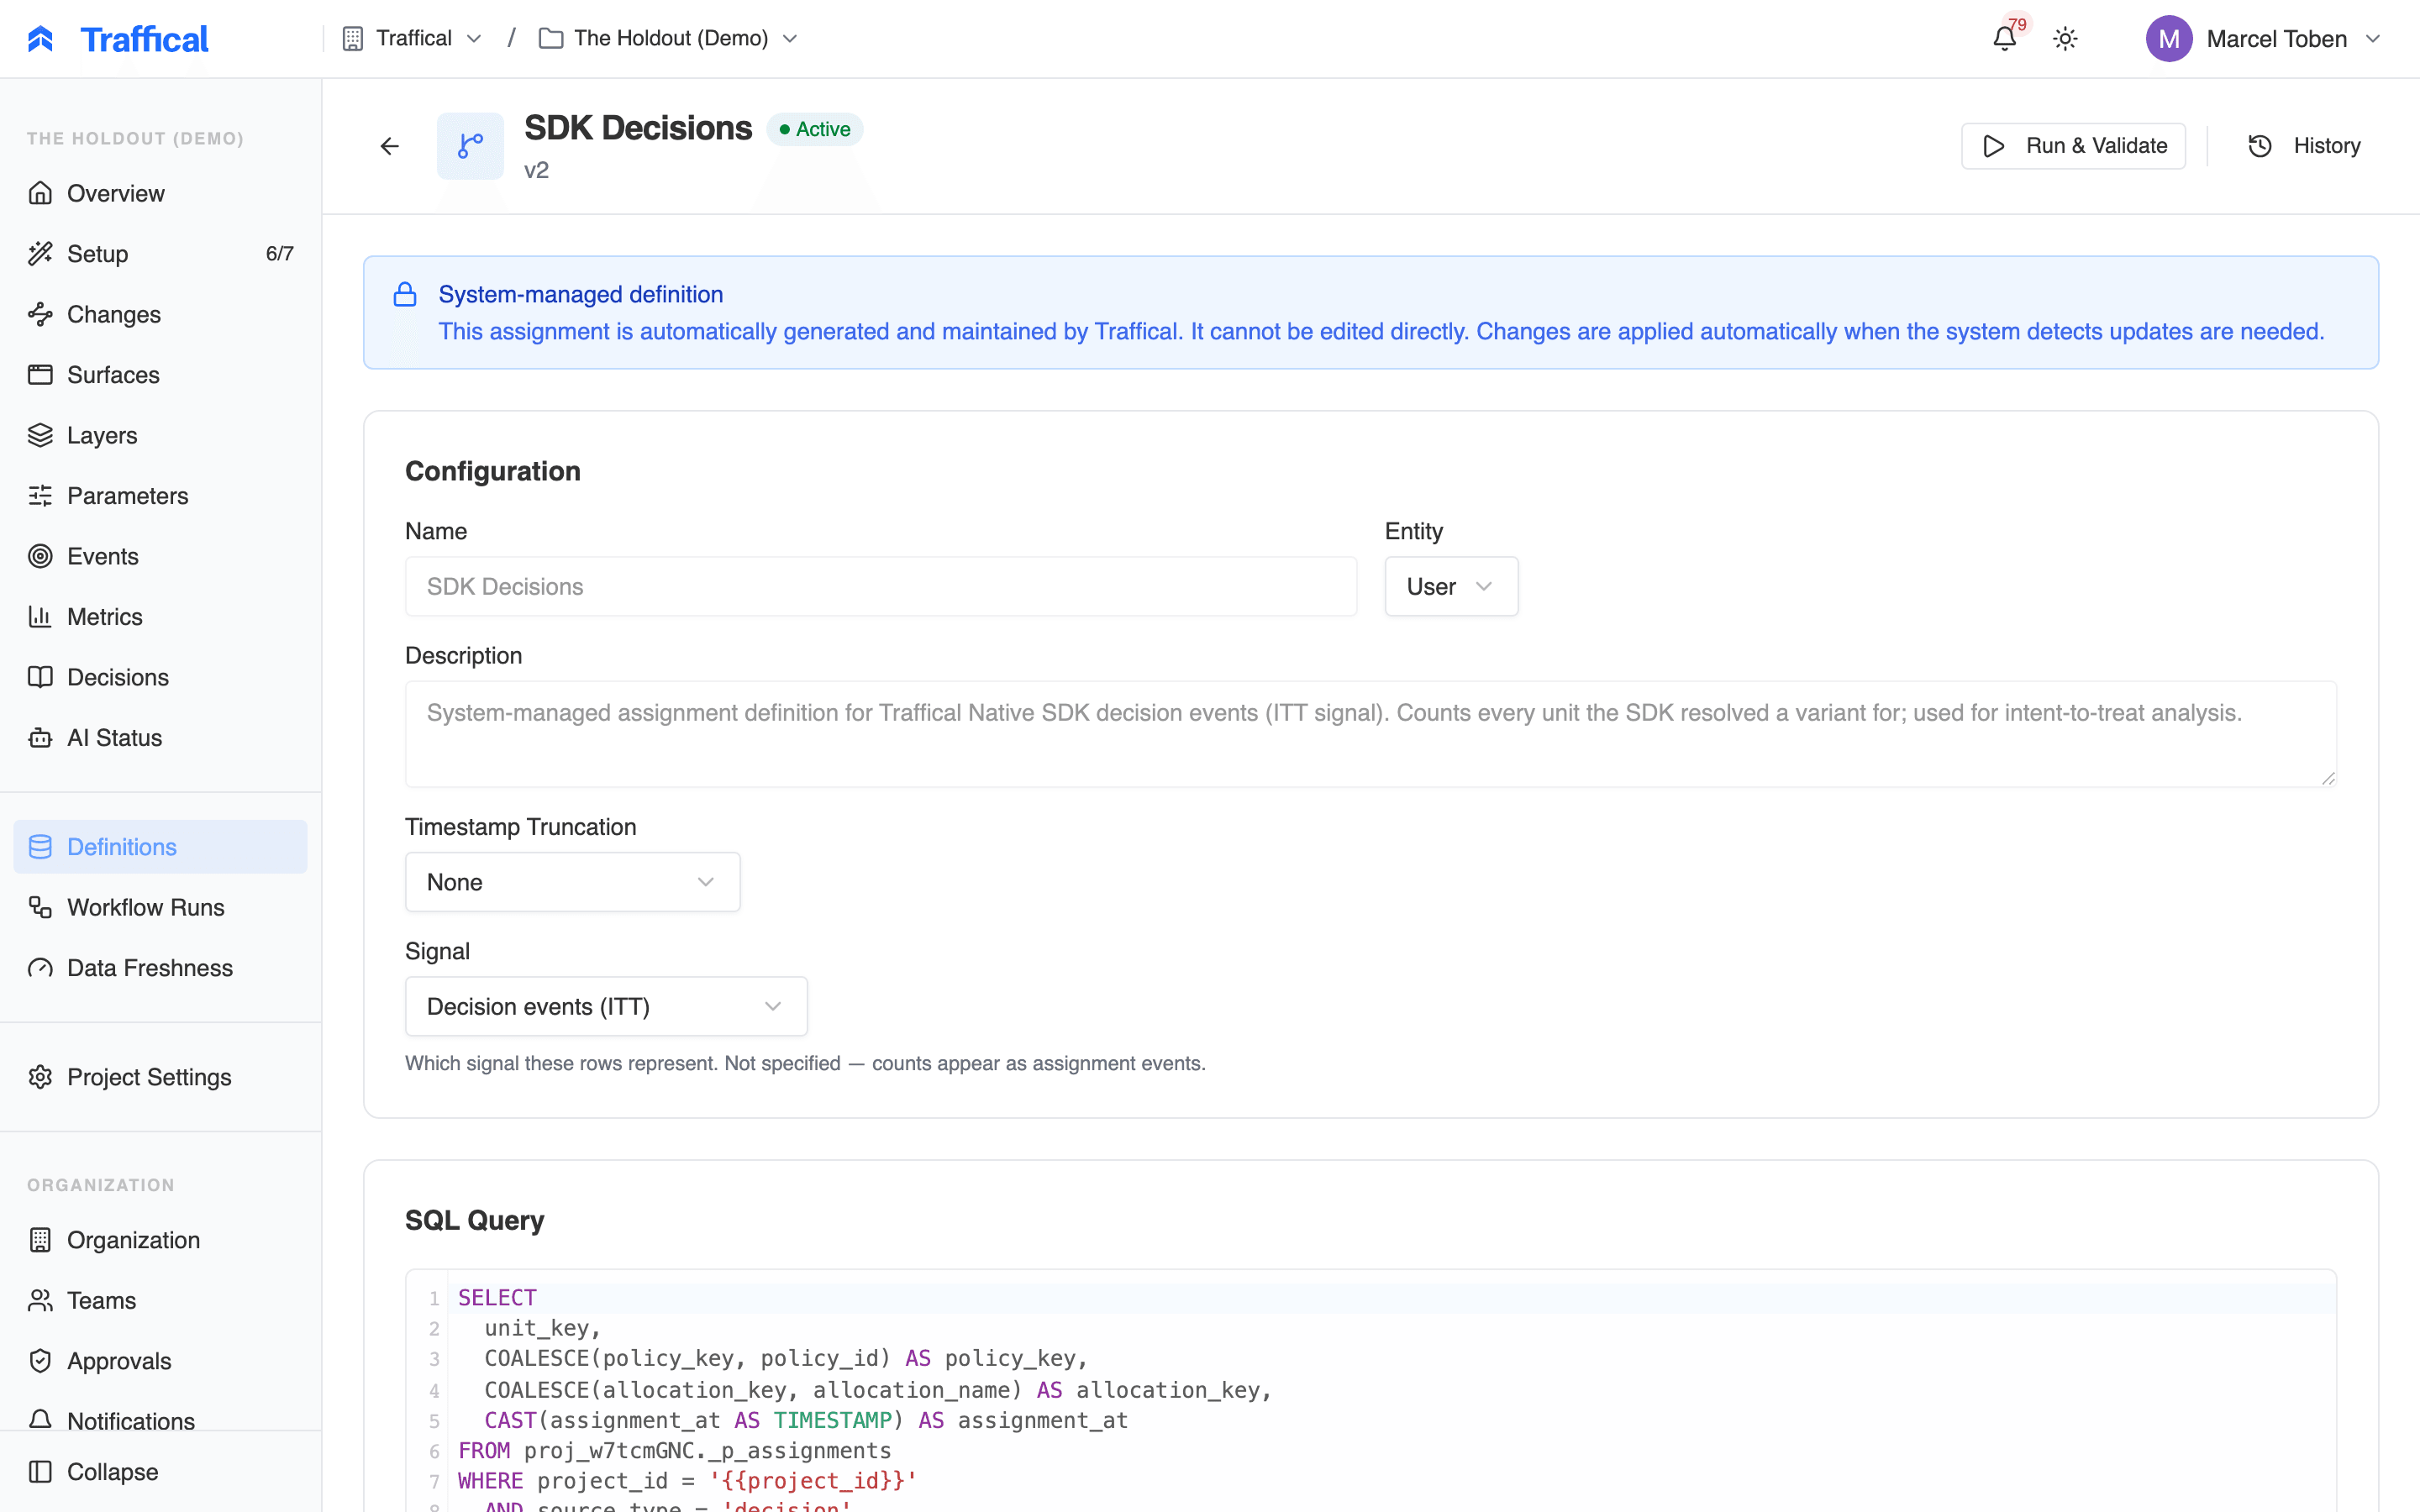This screenshot has width=2420, height=1512.
Task: Click the History clock icon
Action: (2260, 146)
